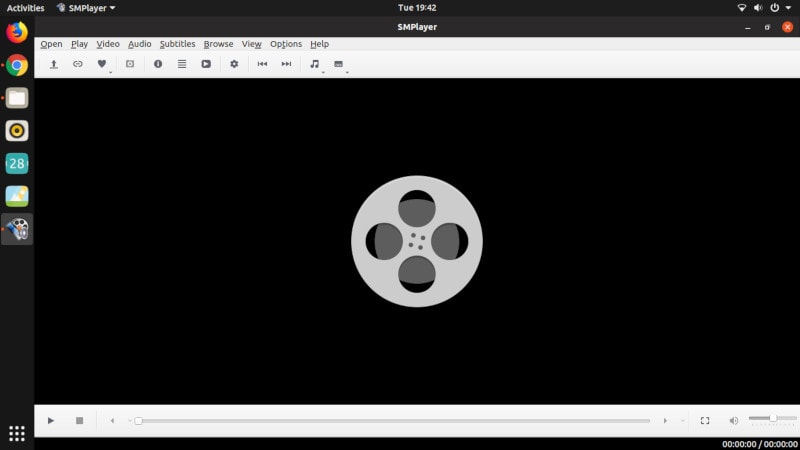
Task: Skip to the previous track
Action: point(262,64)
